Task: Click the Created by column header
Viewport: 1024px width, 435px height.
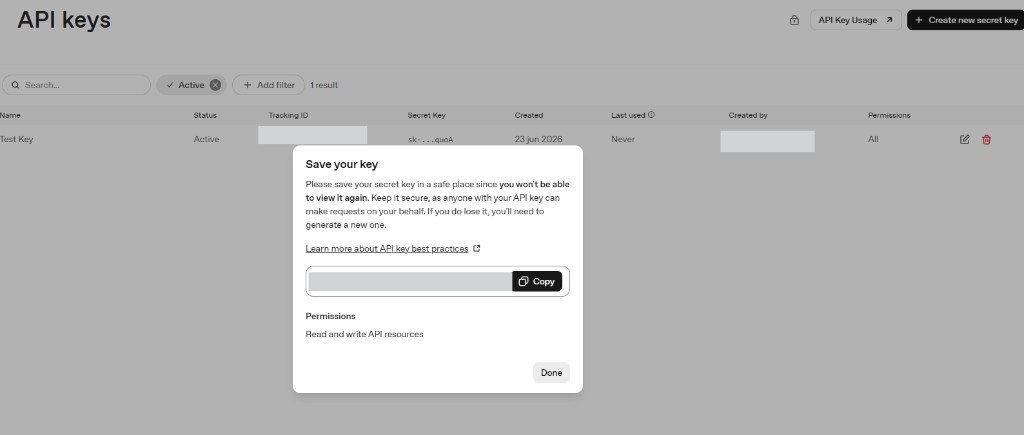Action: pos(748,115)
